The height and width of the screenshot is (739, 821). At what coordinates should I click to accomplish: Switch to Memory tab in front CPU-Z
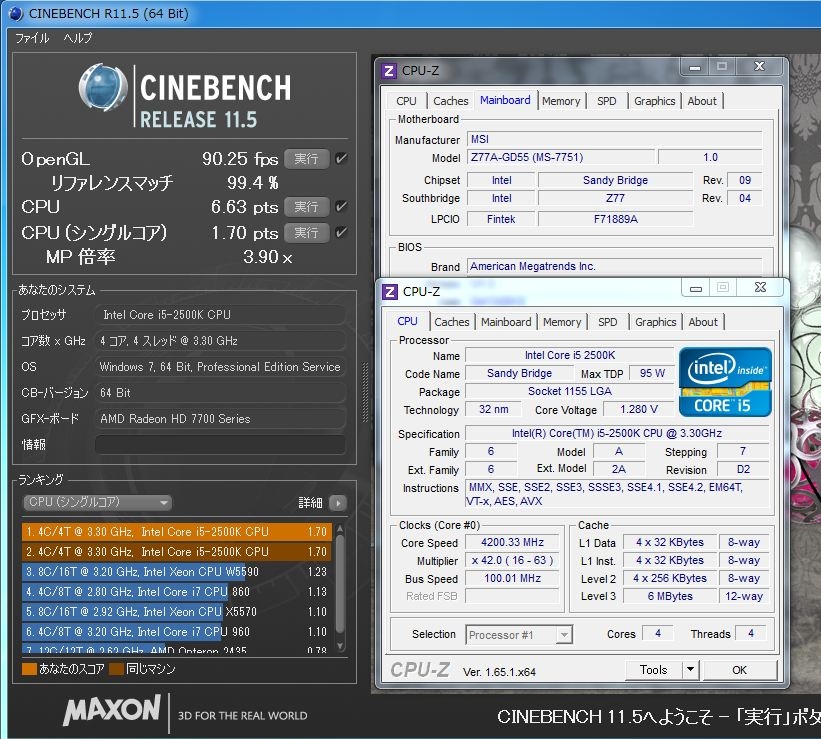[x=562, y=322]
